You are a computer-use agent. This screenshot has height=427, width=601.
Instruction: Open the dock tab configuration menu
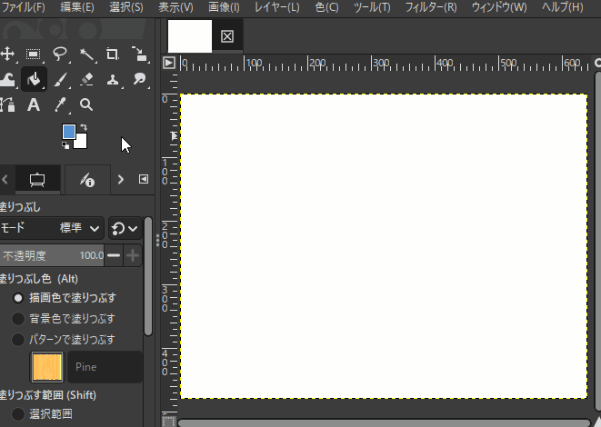pos(143,179)
